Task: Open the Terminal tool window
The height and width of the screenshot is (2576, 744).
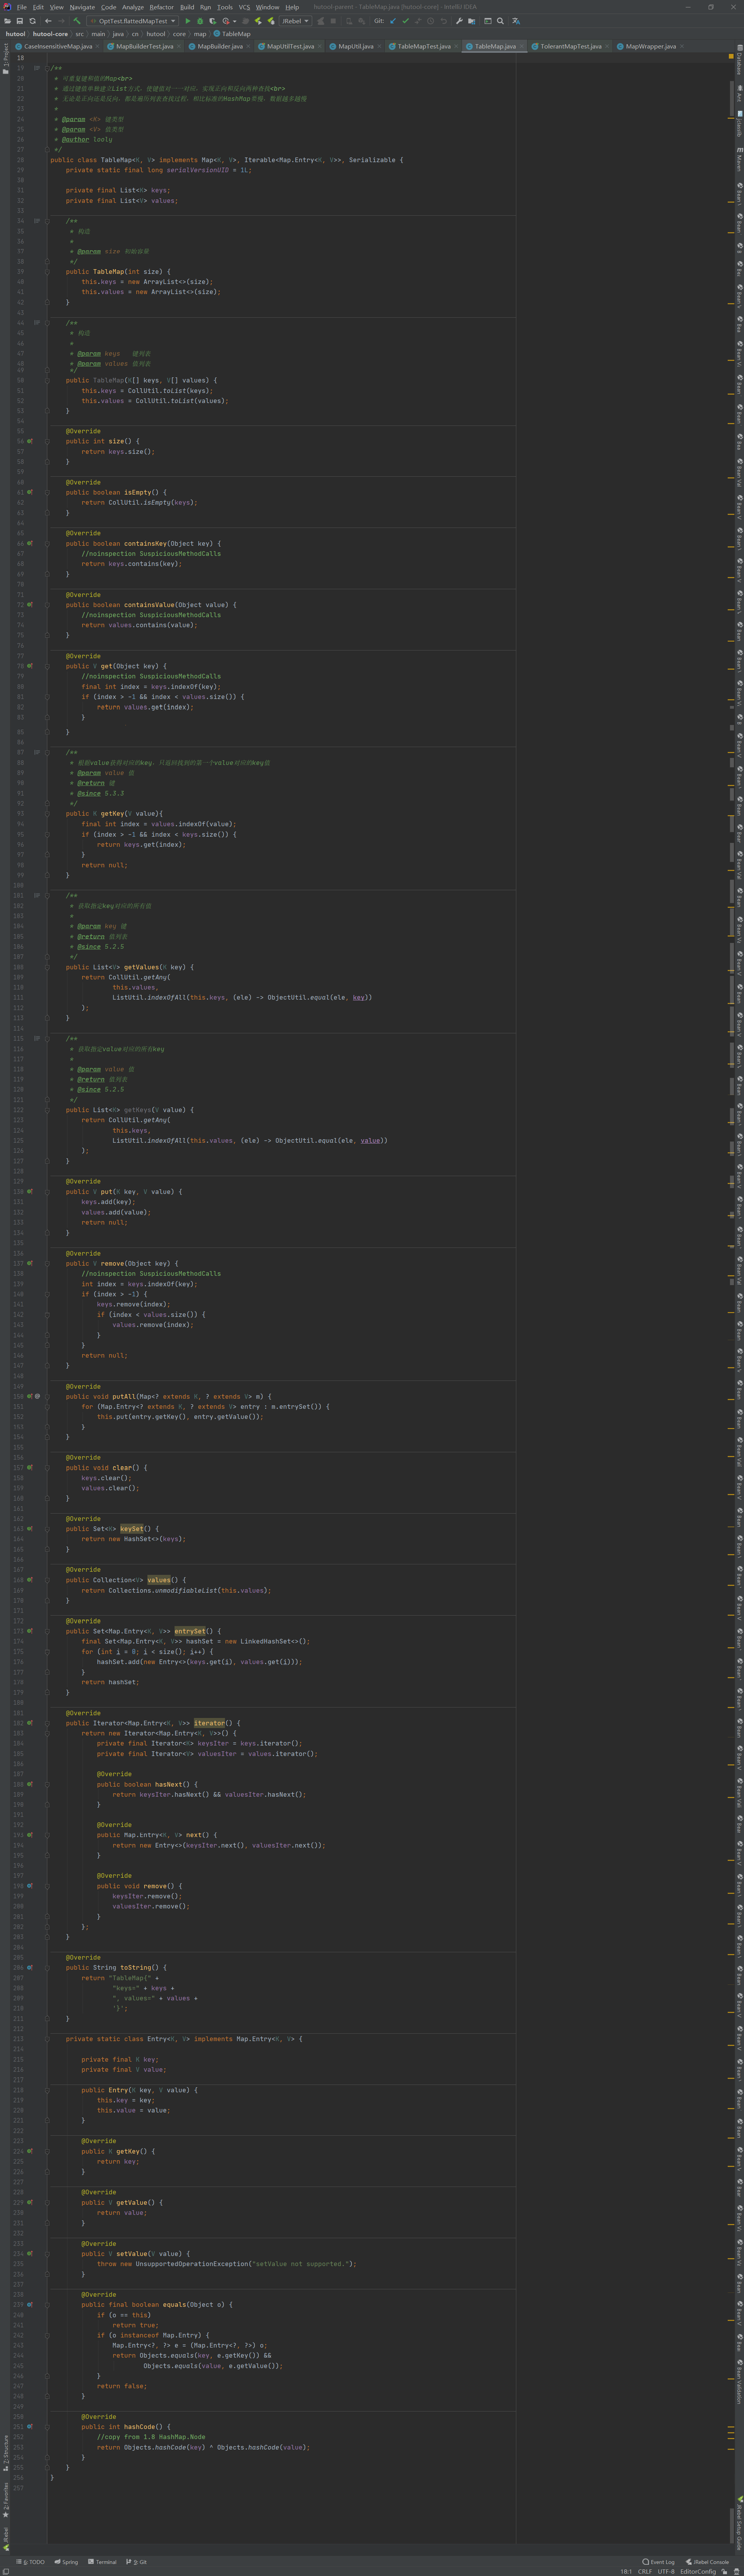Action: [x=102, y=2562]
